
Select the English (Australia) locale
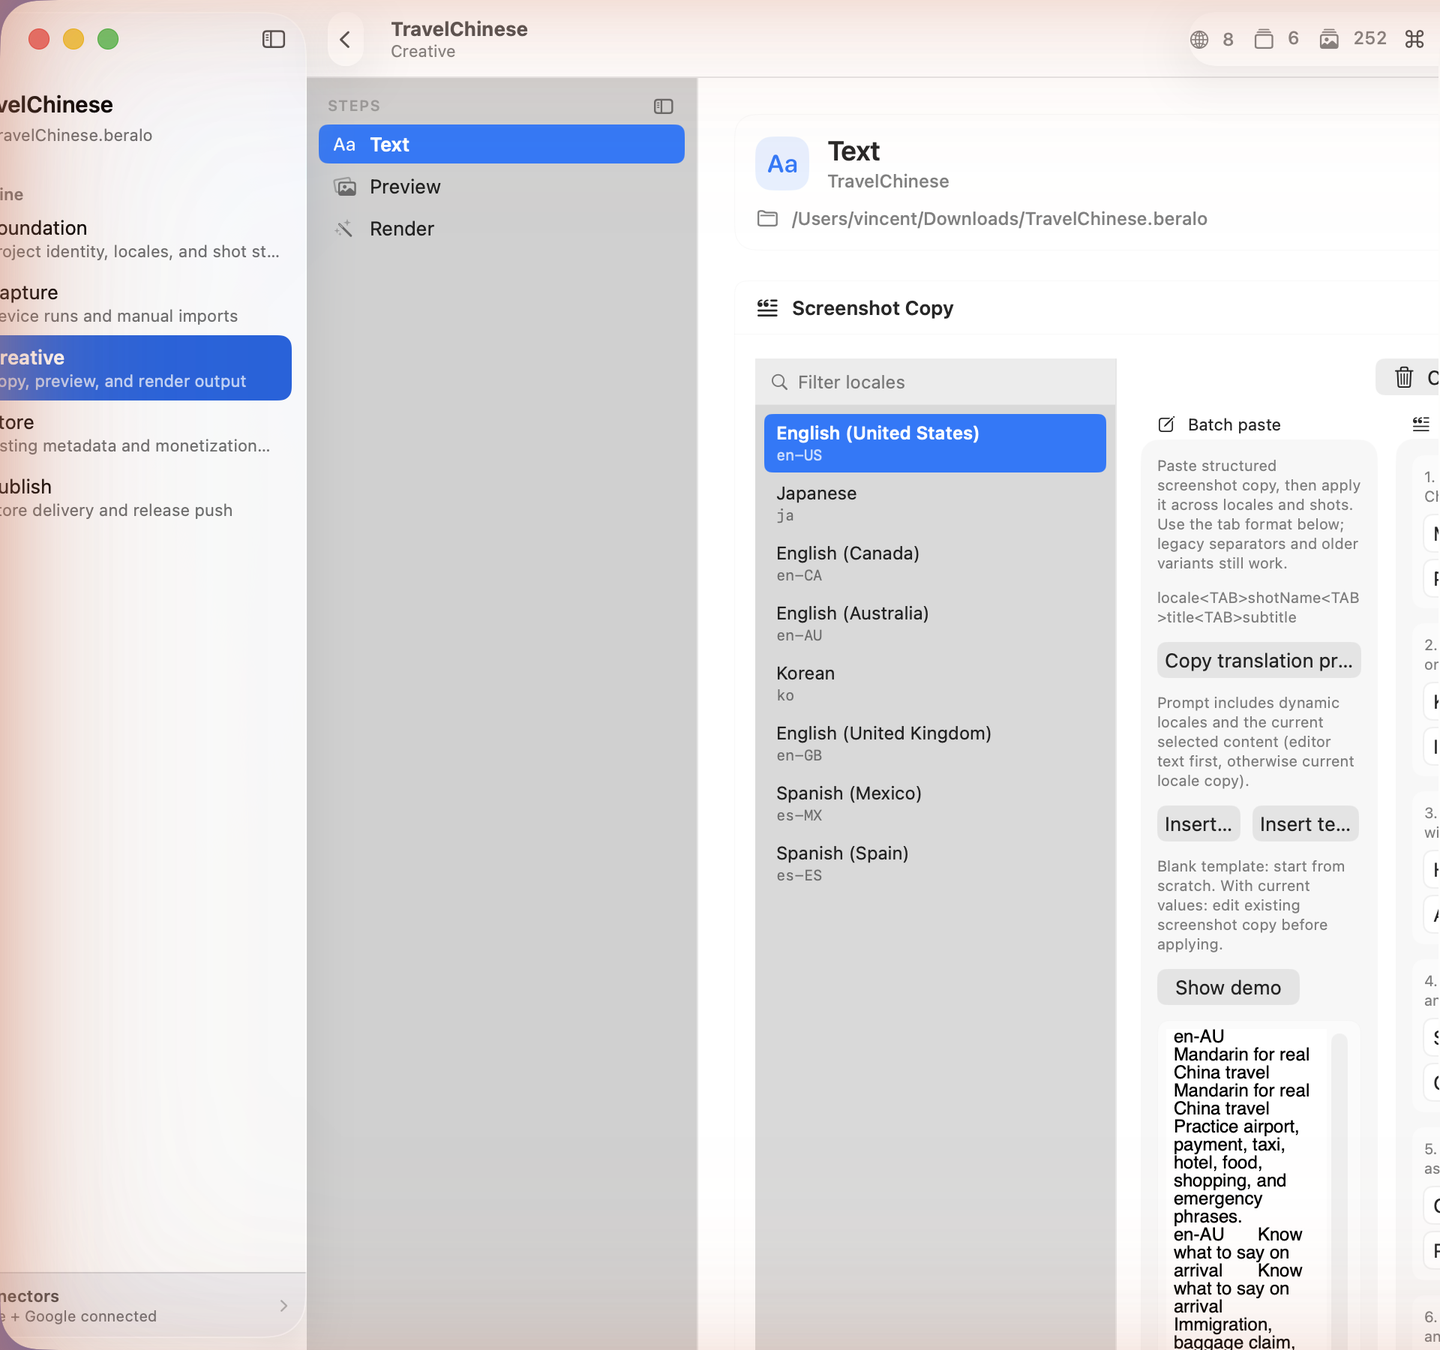(935, 623)
